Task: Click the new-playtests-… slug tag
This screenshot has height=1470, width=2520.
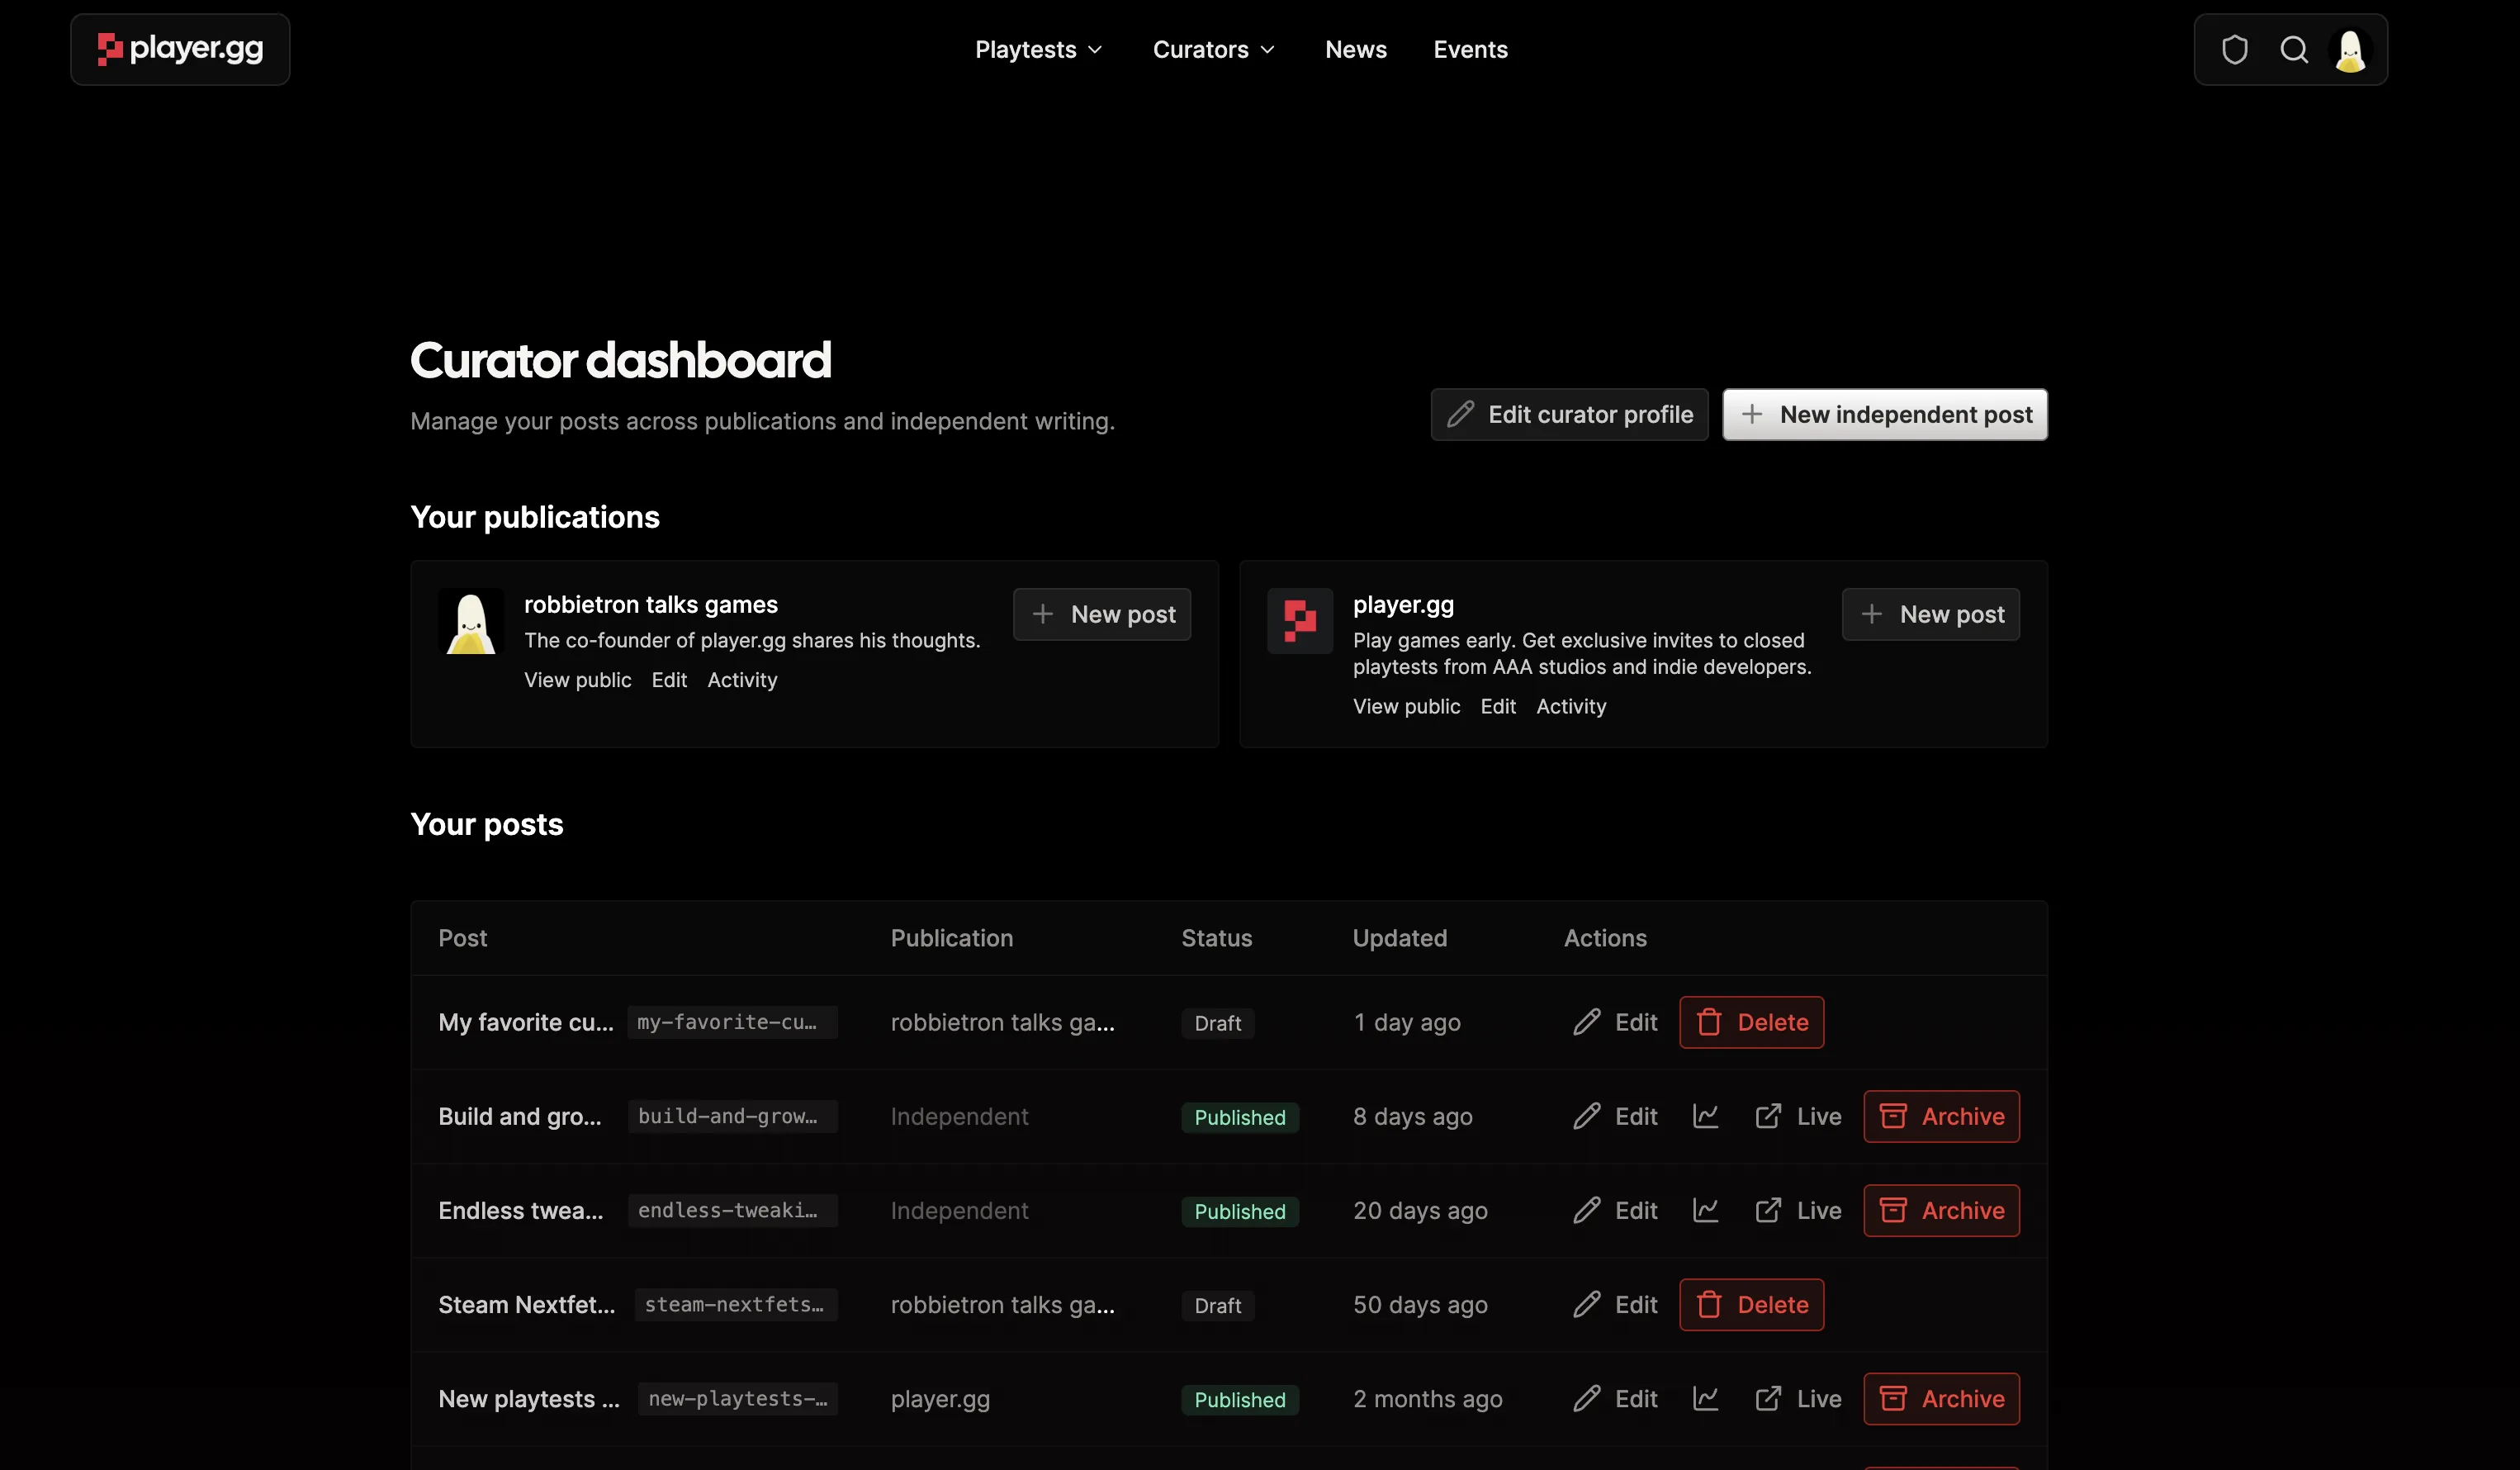Action: [x=738, y=1398]
